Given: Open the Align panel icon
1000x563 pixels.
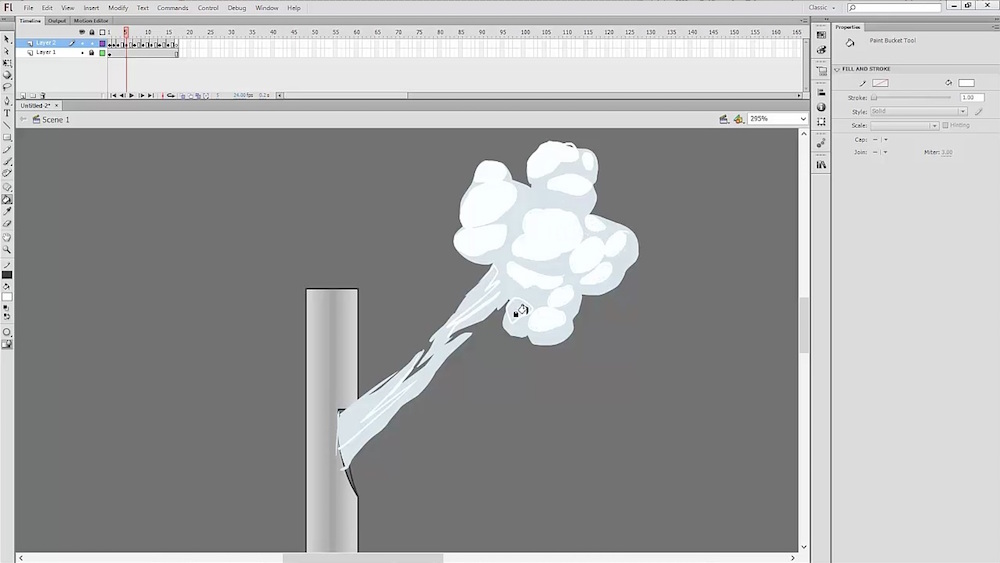Looking at the screenshot, I should tap(821, 93).
